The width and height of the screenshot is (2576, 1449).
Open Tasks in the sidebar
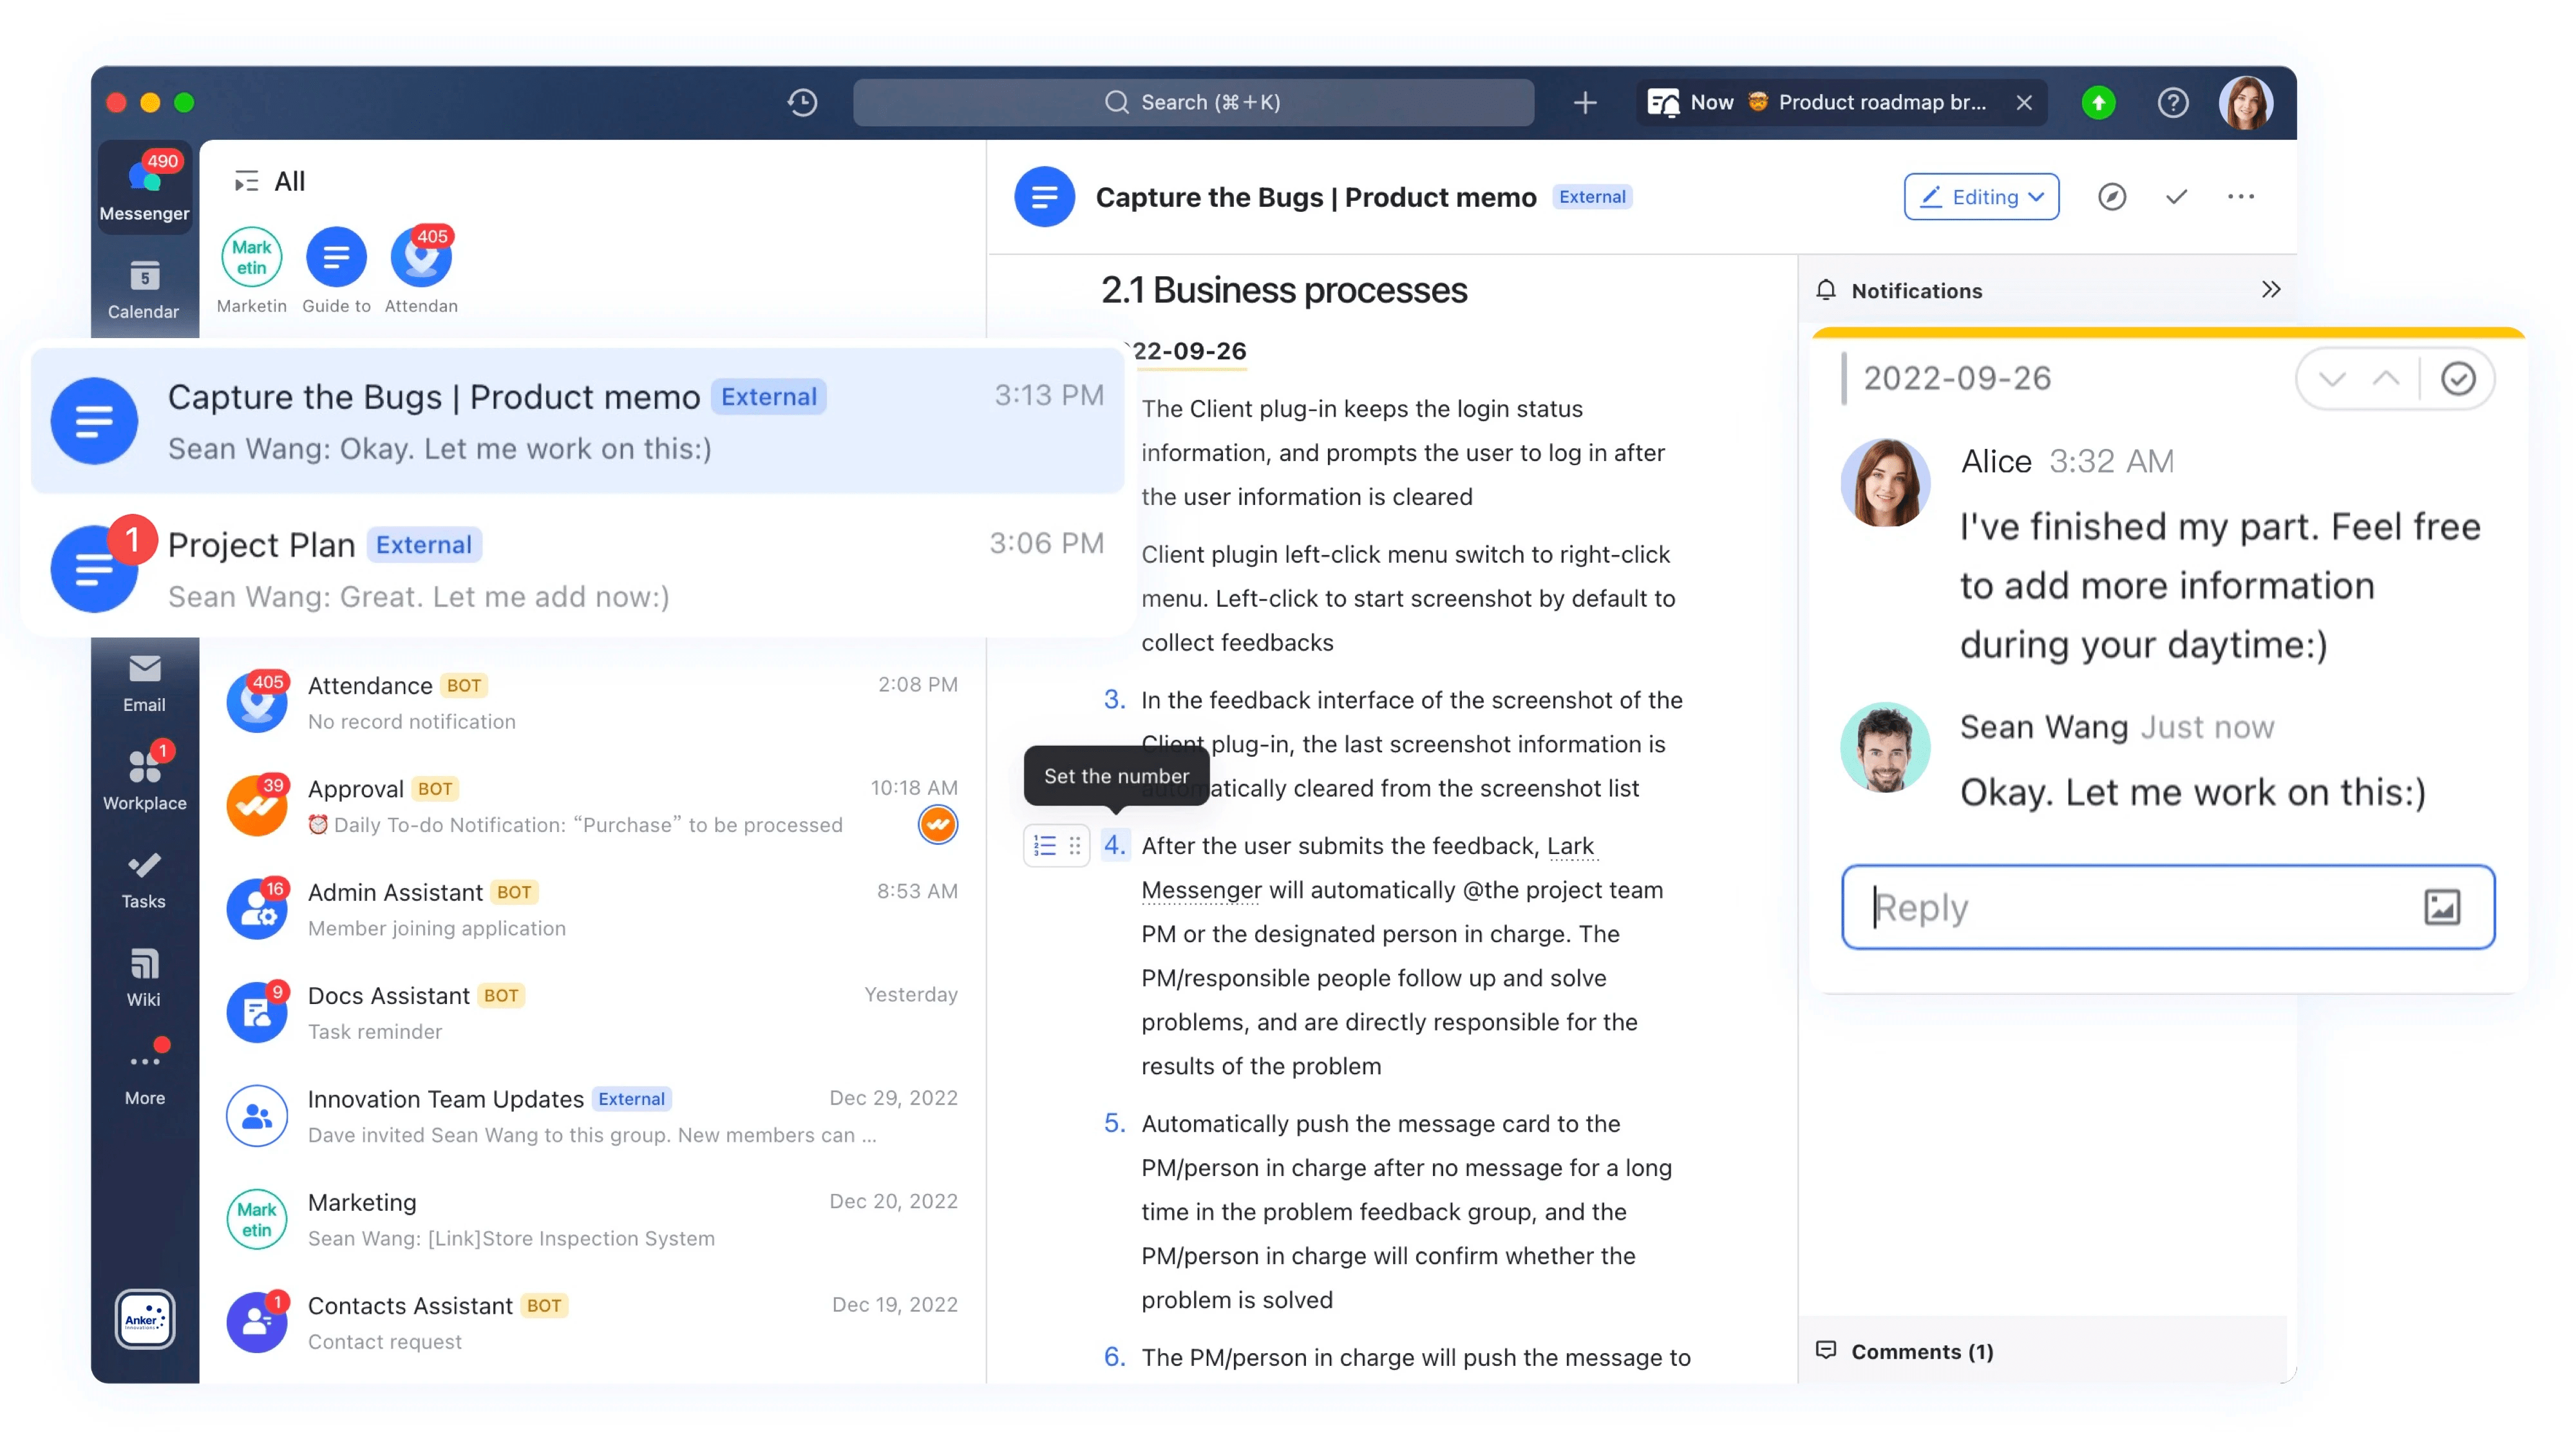144,879
